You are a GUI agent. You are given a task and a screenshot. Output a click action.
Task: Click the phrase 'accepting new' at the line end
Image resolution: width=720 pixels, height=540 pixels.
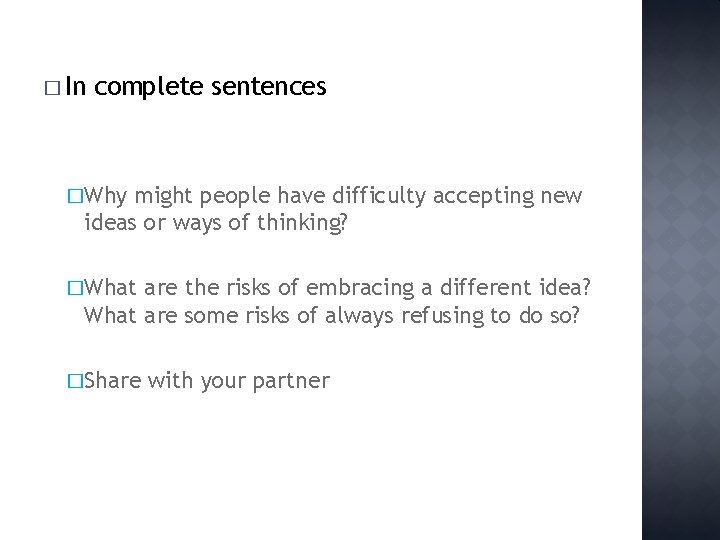pos(507,197)
